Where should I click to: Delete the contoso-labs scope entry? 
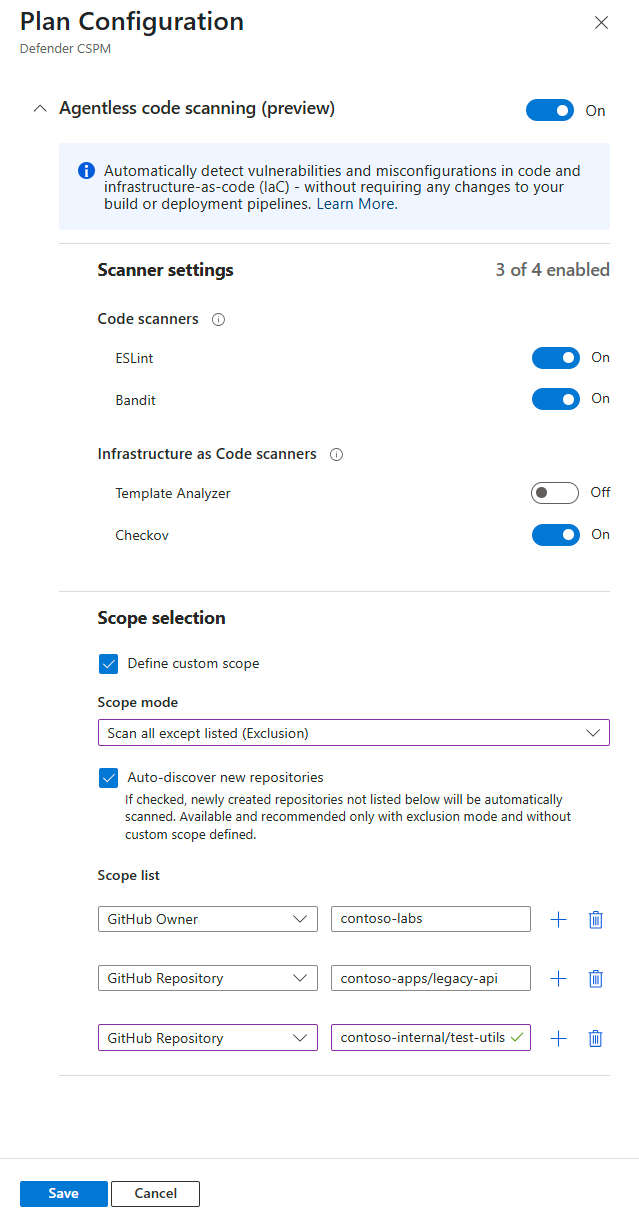596,920
